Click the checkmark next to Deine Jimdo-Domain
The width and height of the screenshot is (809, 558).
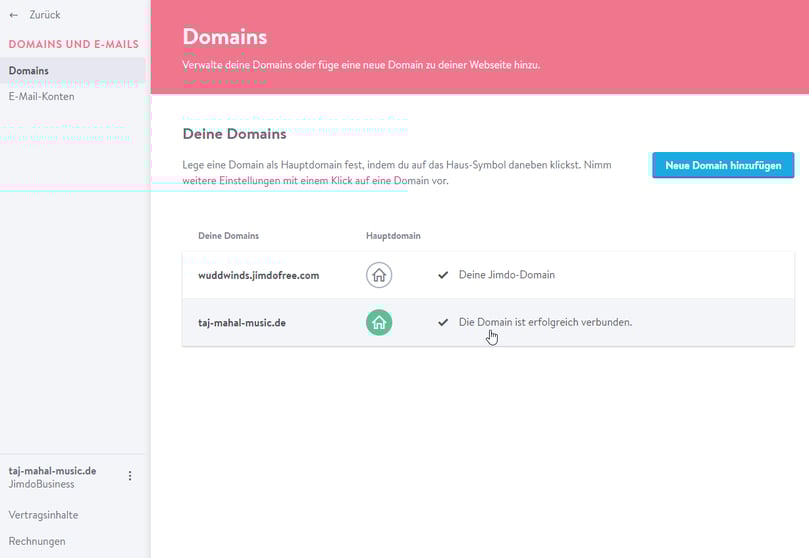(443, 275)
